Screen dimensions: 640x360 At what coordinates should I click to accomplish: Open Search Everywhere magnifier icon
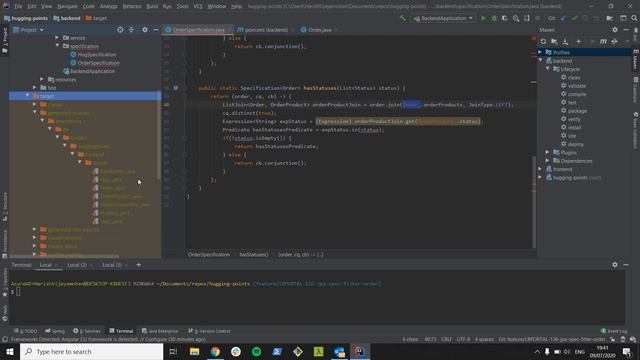634,18
